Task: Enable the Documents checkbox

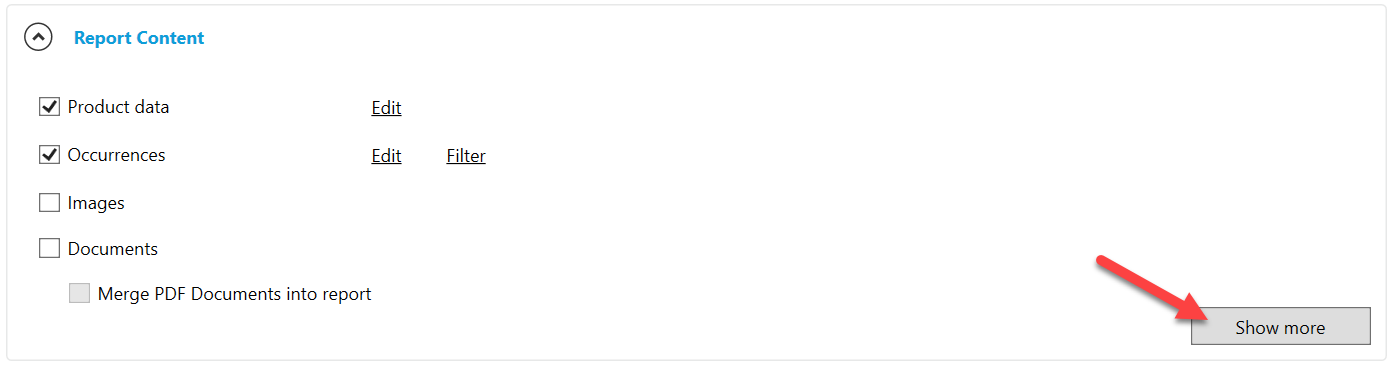Action: pyautogui.click(x=49, y=249)
